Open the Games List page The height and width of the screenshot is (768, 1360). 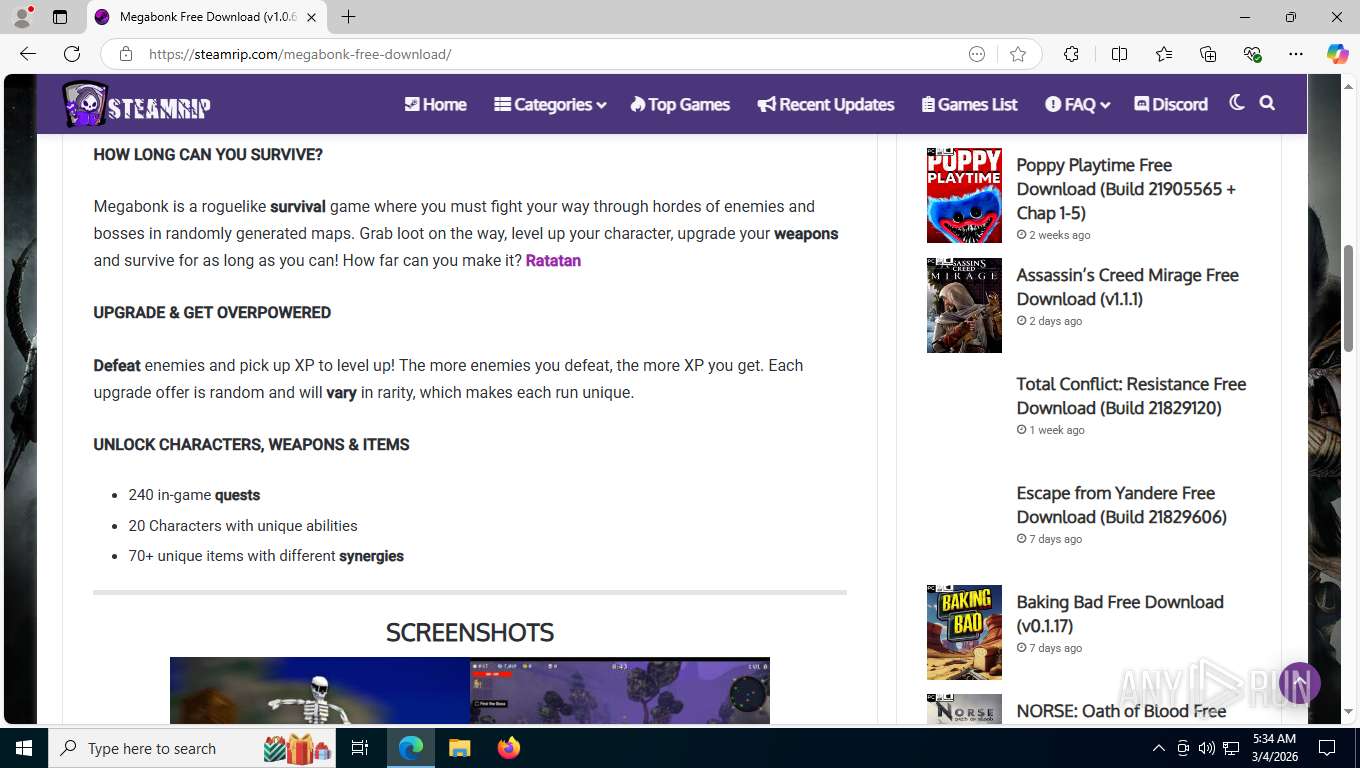969,104
